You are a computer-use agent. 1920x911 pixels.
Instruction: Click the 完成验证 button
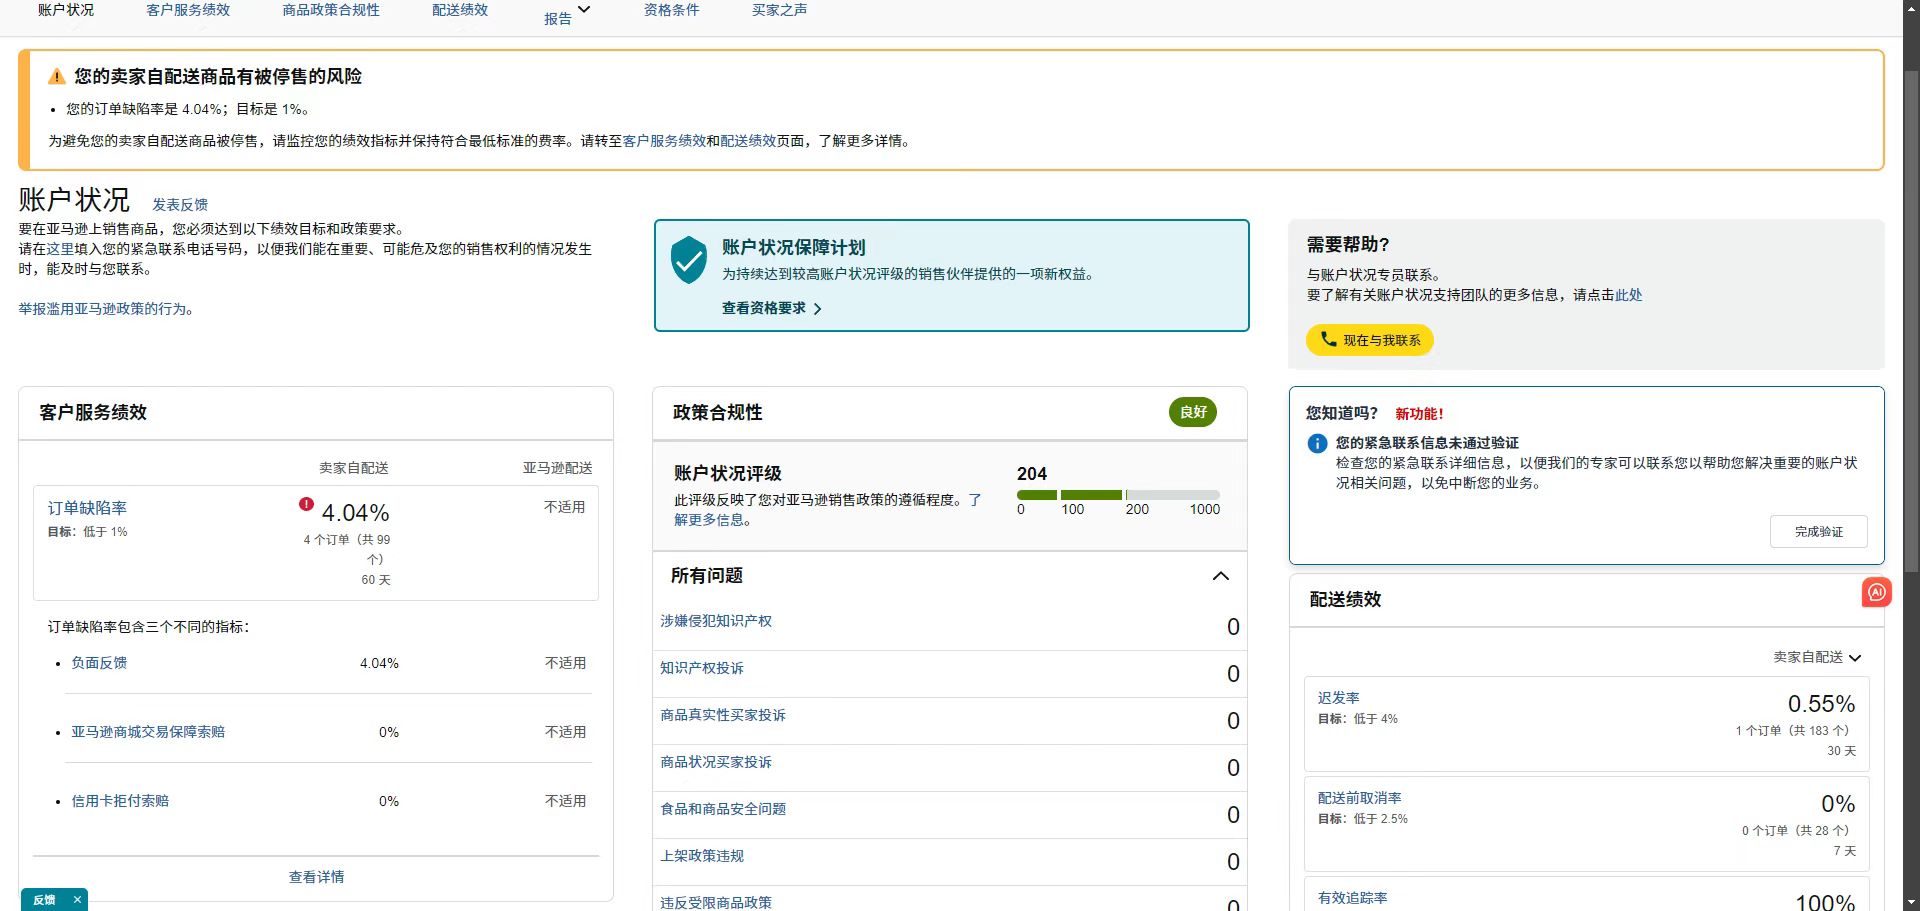[1818, 532]
